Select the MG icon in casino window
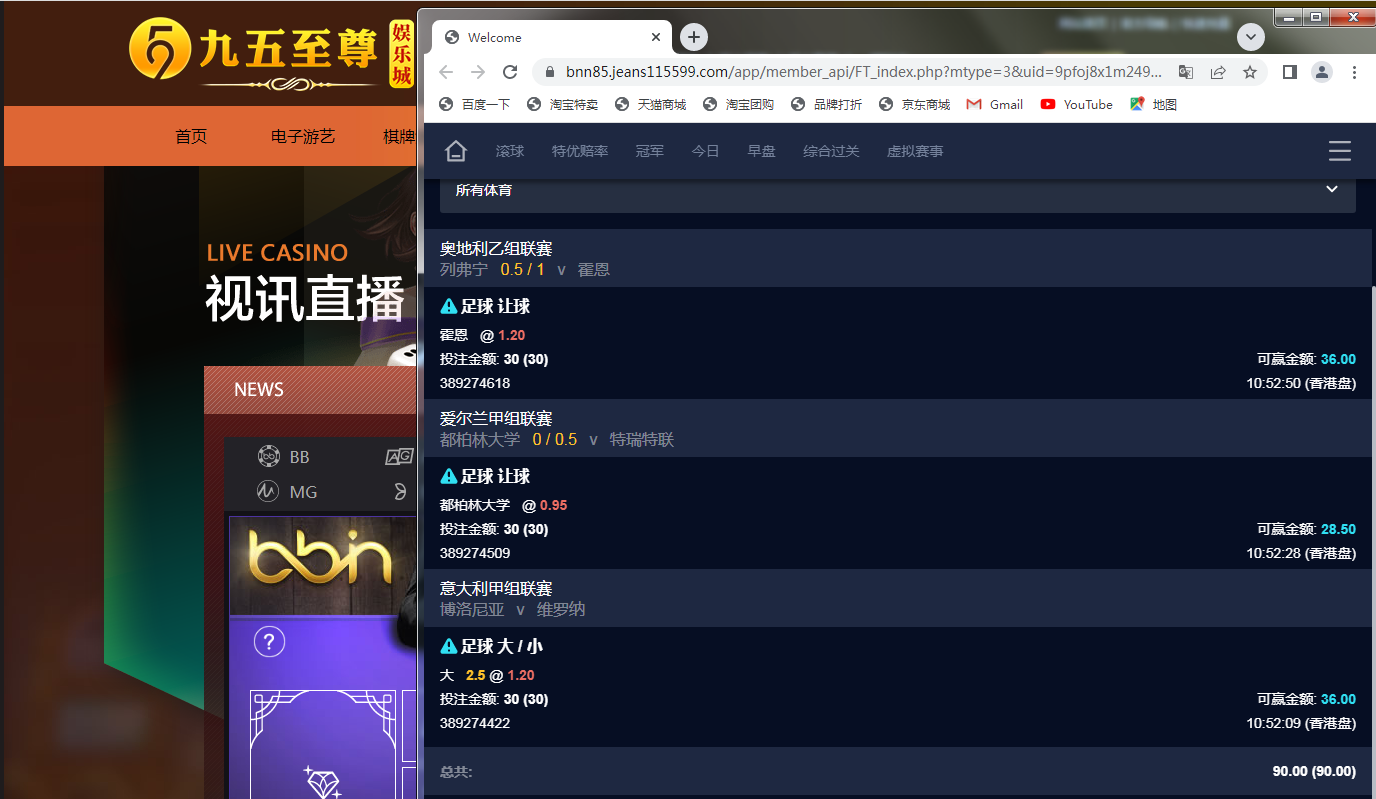 [x=267, y=491]
